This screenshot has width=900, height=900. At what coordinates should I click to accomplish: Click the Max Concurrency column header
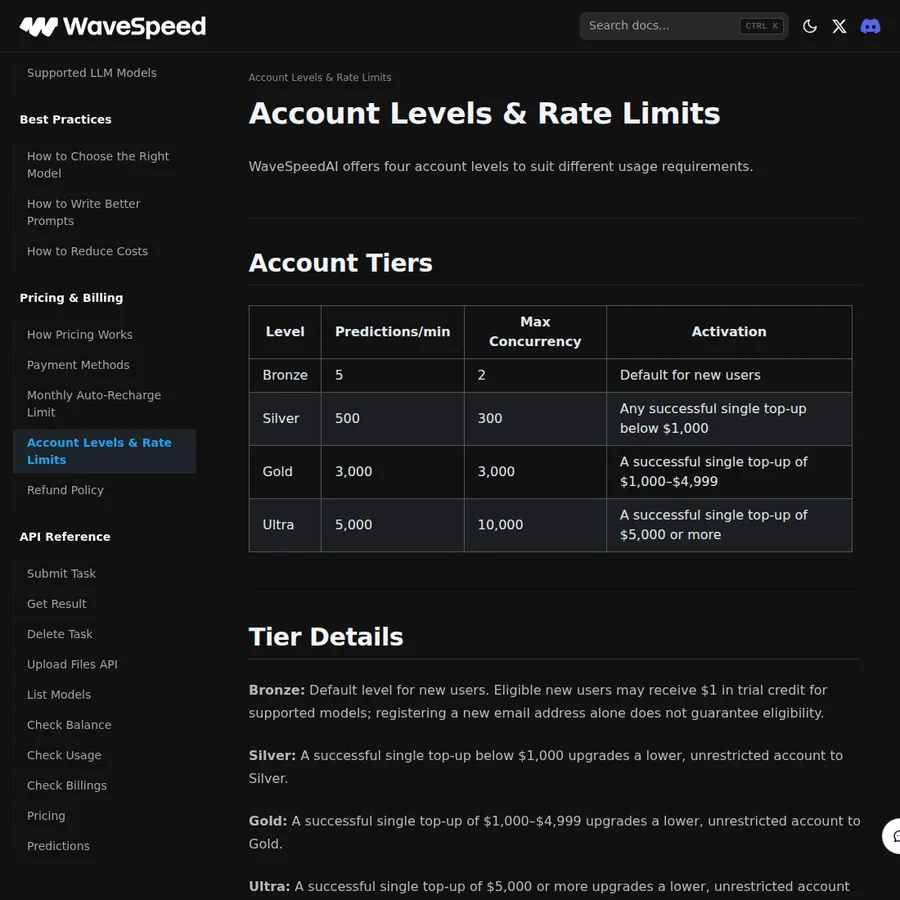click(535, 332)
